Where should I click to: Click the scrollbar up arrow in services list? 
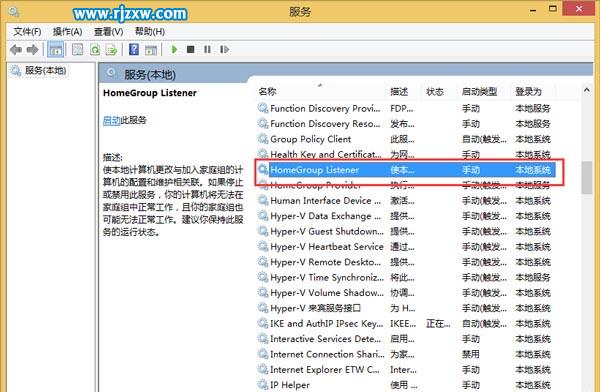click(x=587, y=90)
